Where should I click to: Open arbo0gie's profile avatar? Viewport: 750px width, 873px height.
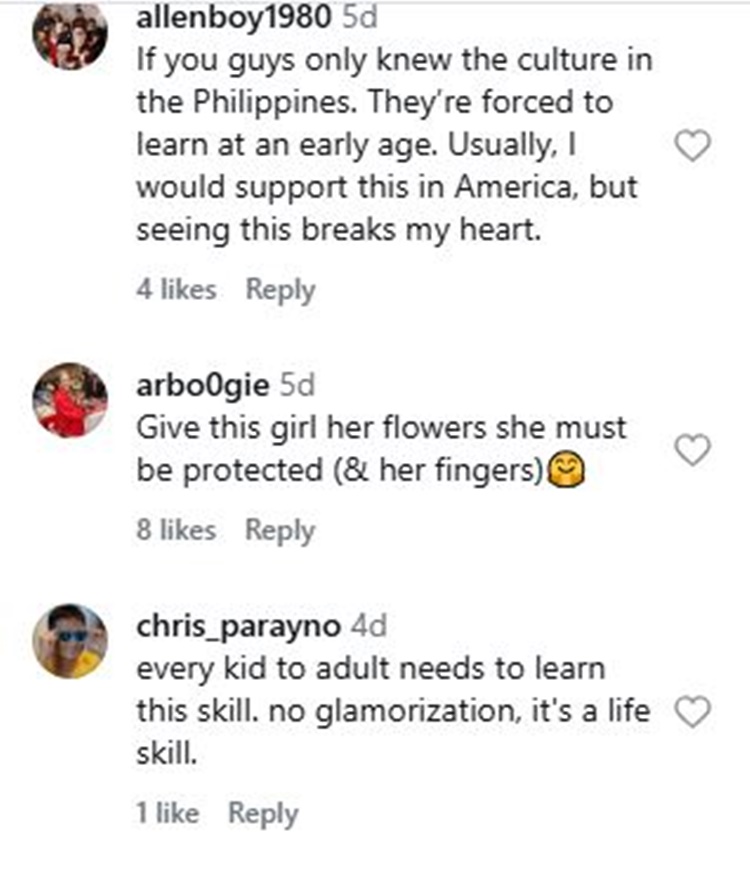point(70,400)
